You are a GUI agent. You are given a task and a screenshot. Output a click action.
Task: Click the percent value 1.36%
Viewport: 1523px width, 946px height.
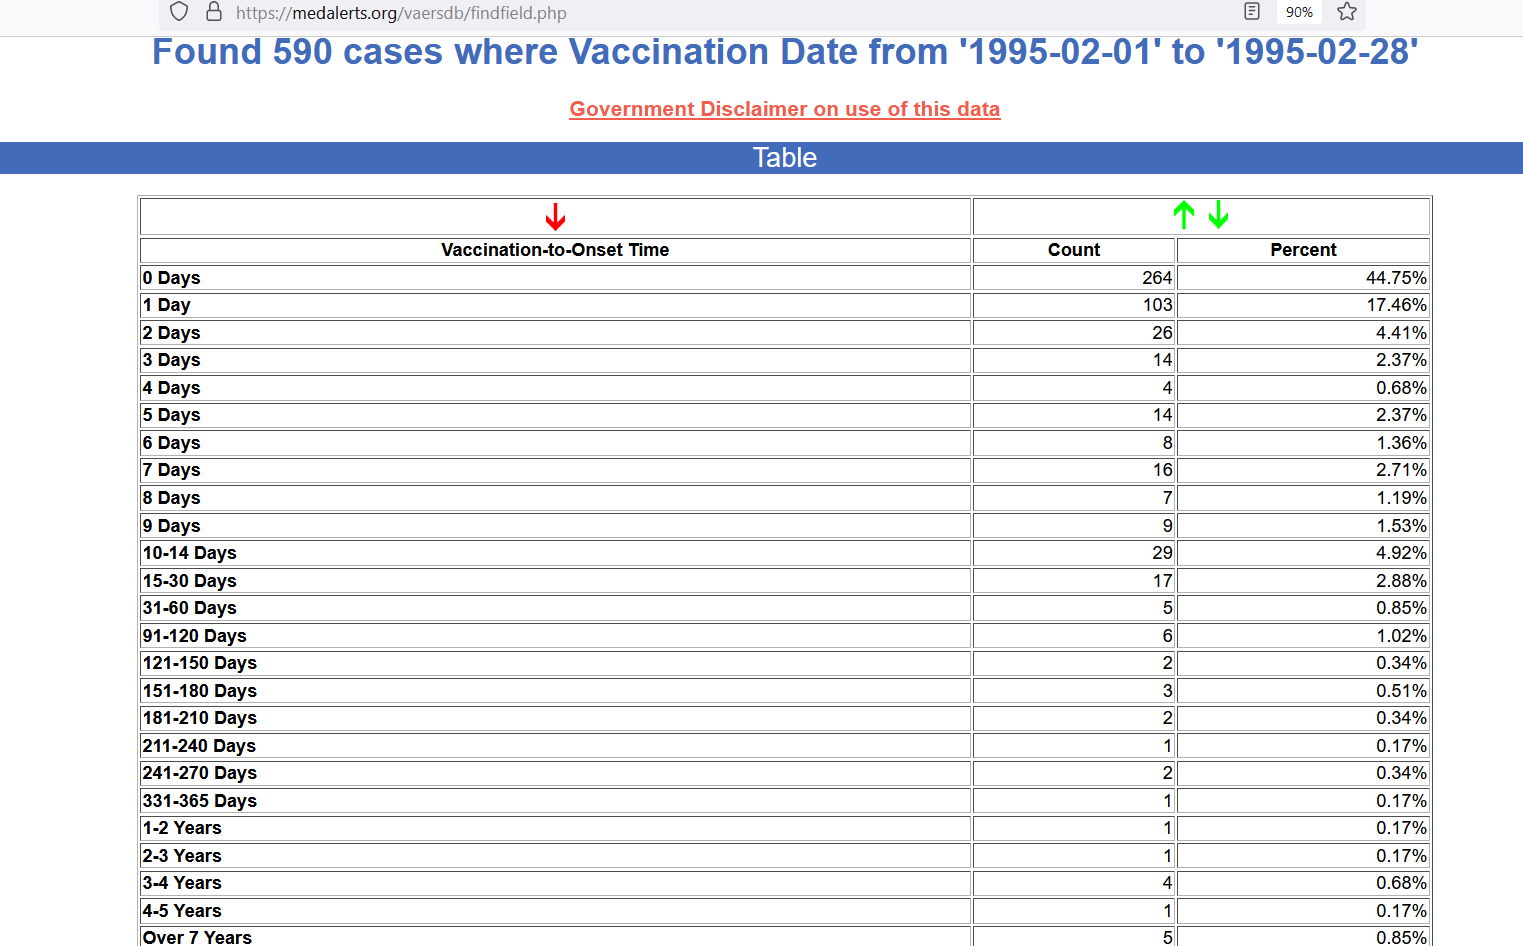point(1401,443)
